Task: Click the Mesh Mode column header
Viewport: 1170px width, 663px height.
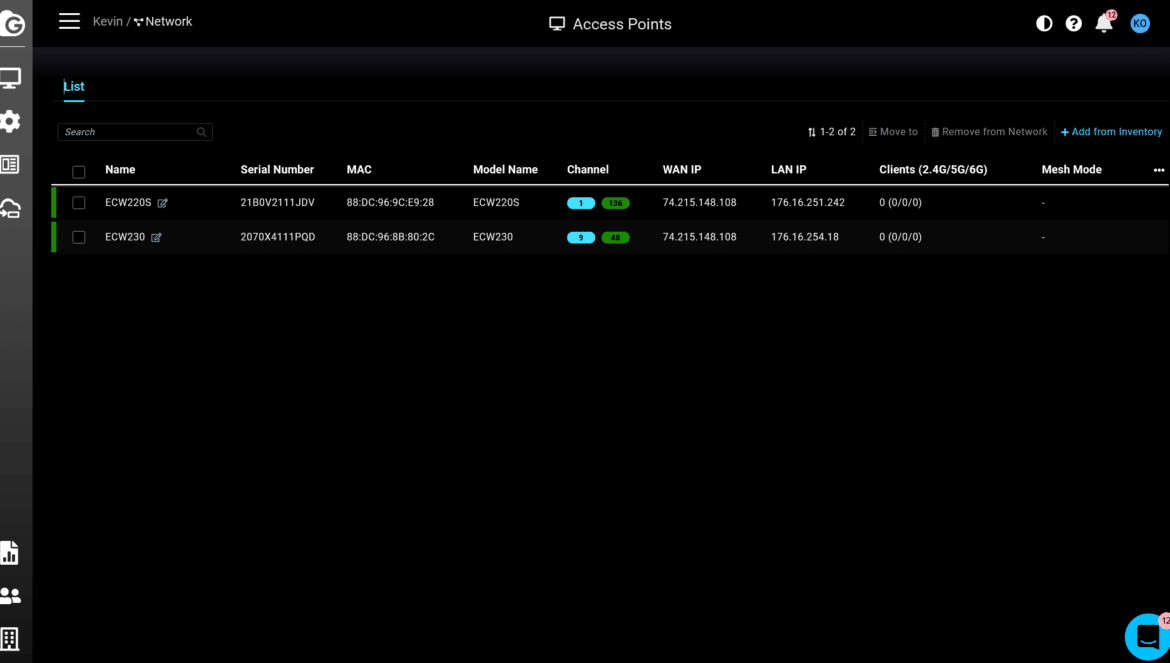Action: coord(1072,170)
